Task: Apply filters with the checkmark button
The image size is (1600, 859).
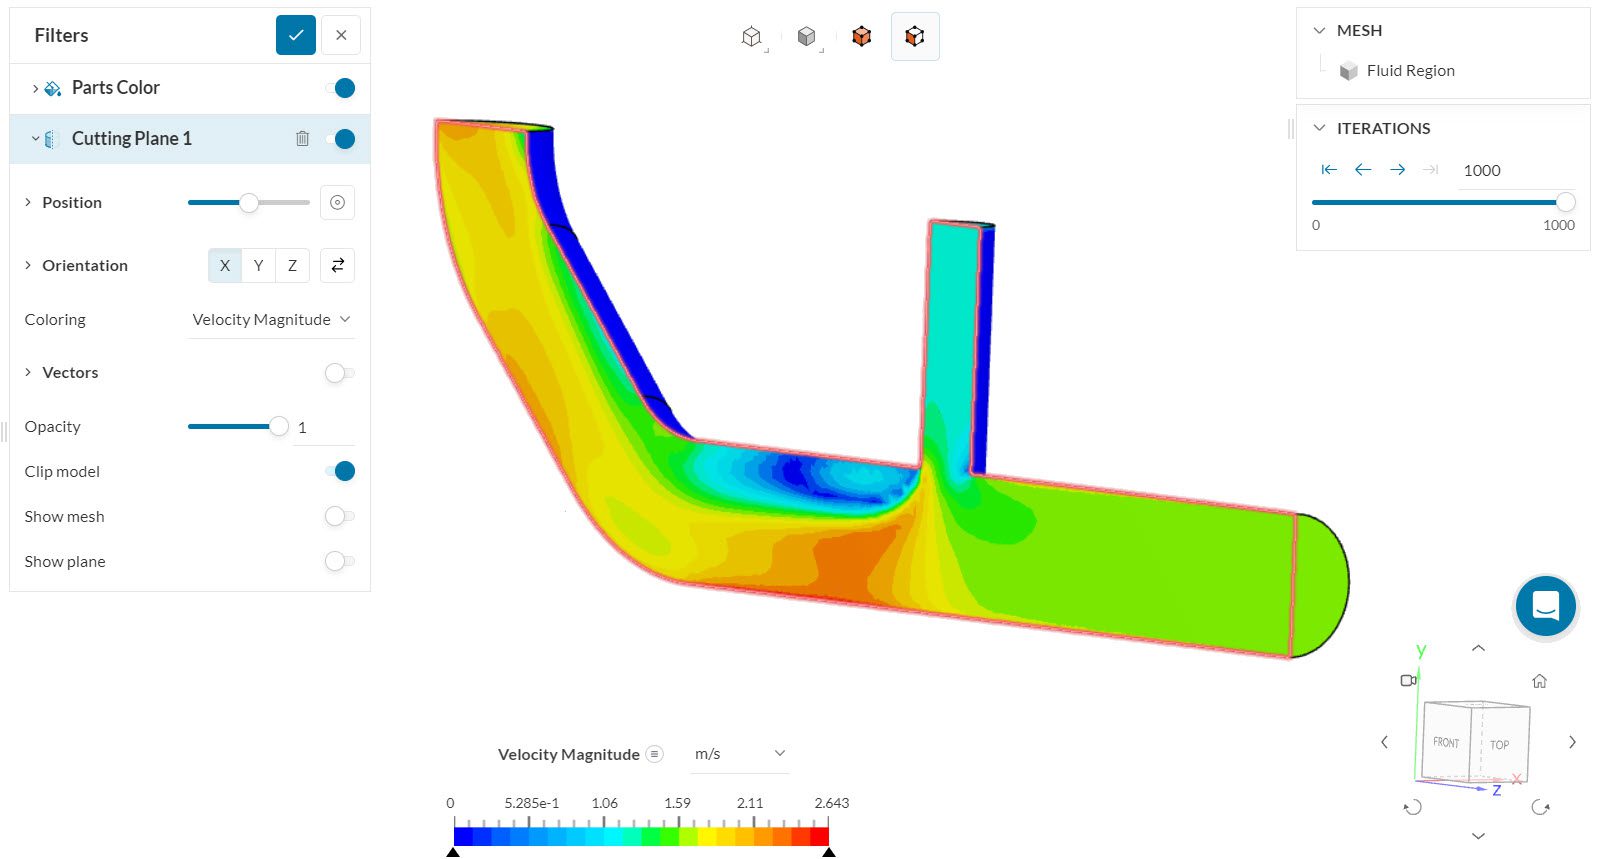Action: 296,35
